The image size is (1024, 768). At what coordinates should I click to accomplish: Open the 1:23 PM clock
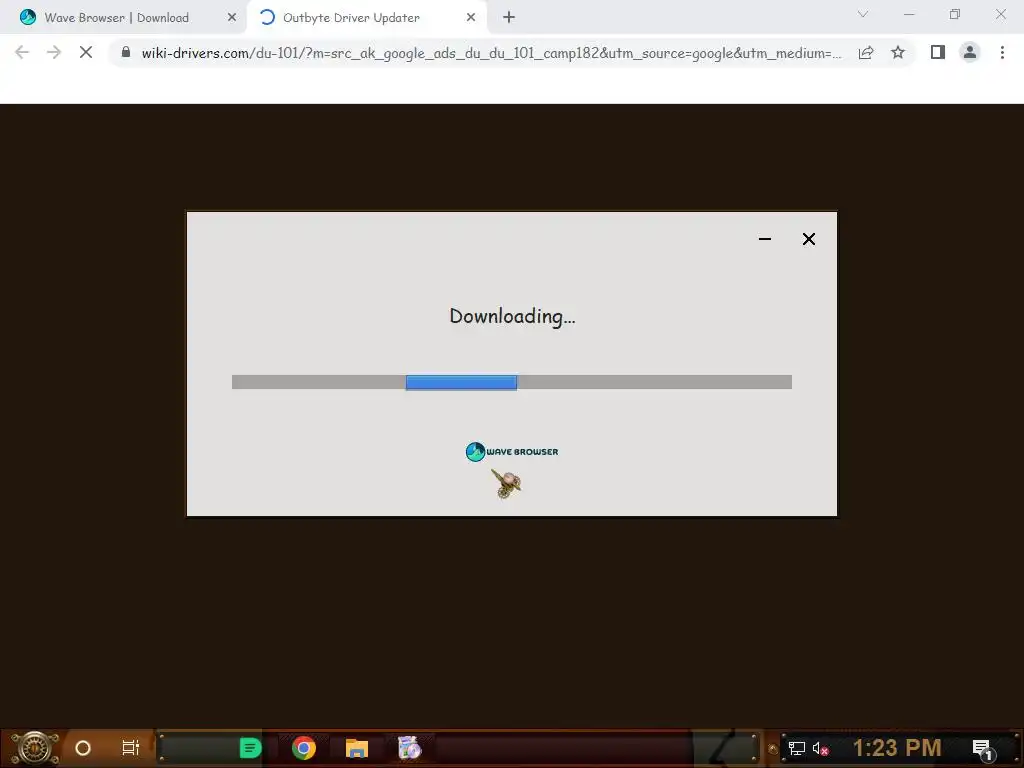[897, 748]
